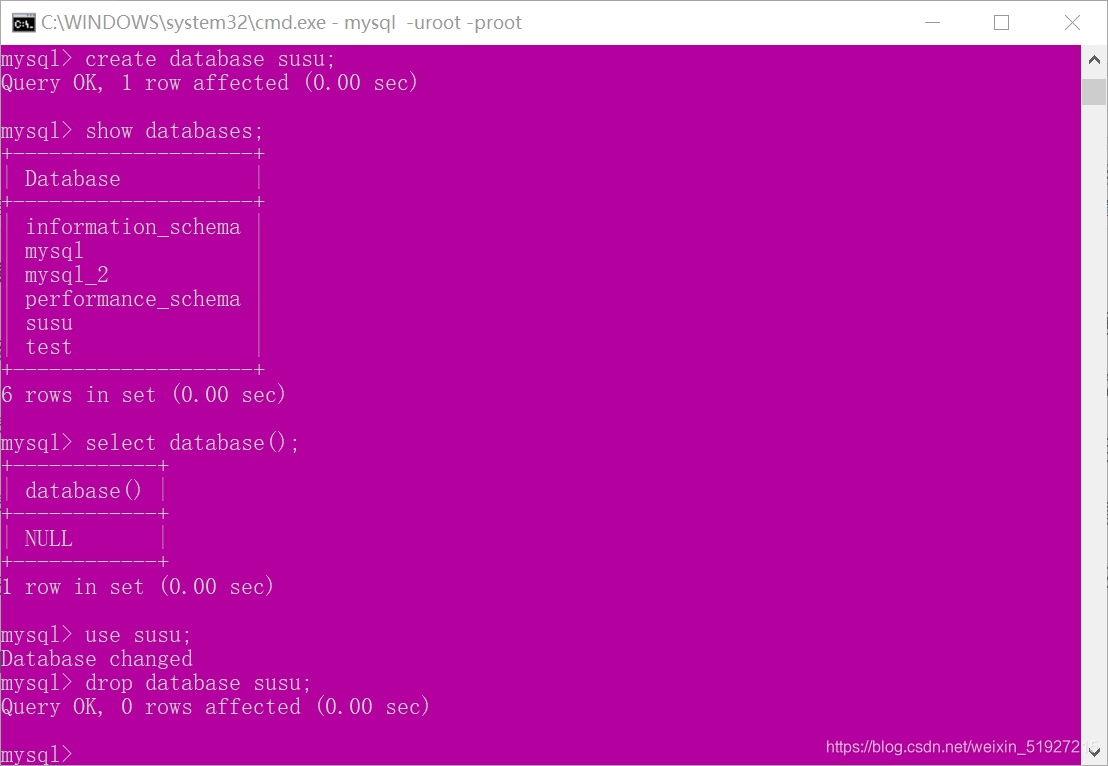Click the 'performance_schema' row
Viewport: 1108px width, 766px height.
tap(133, 299)
